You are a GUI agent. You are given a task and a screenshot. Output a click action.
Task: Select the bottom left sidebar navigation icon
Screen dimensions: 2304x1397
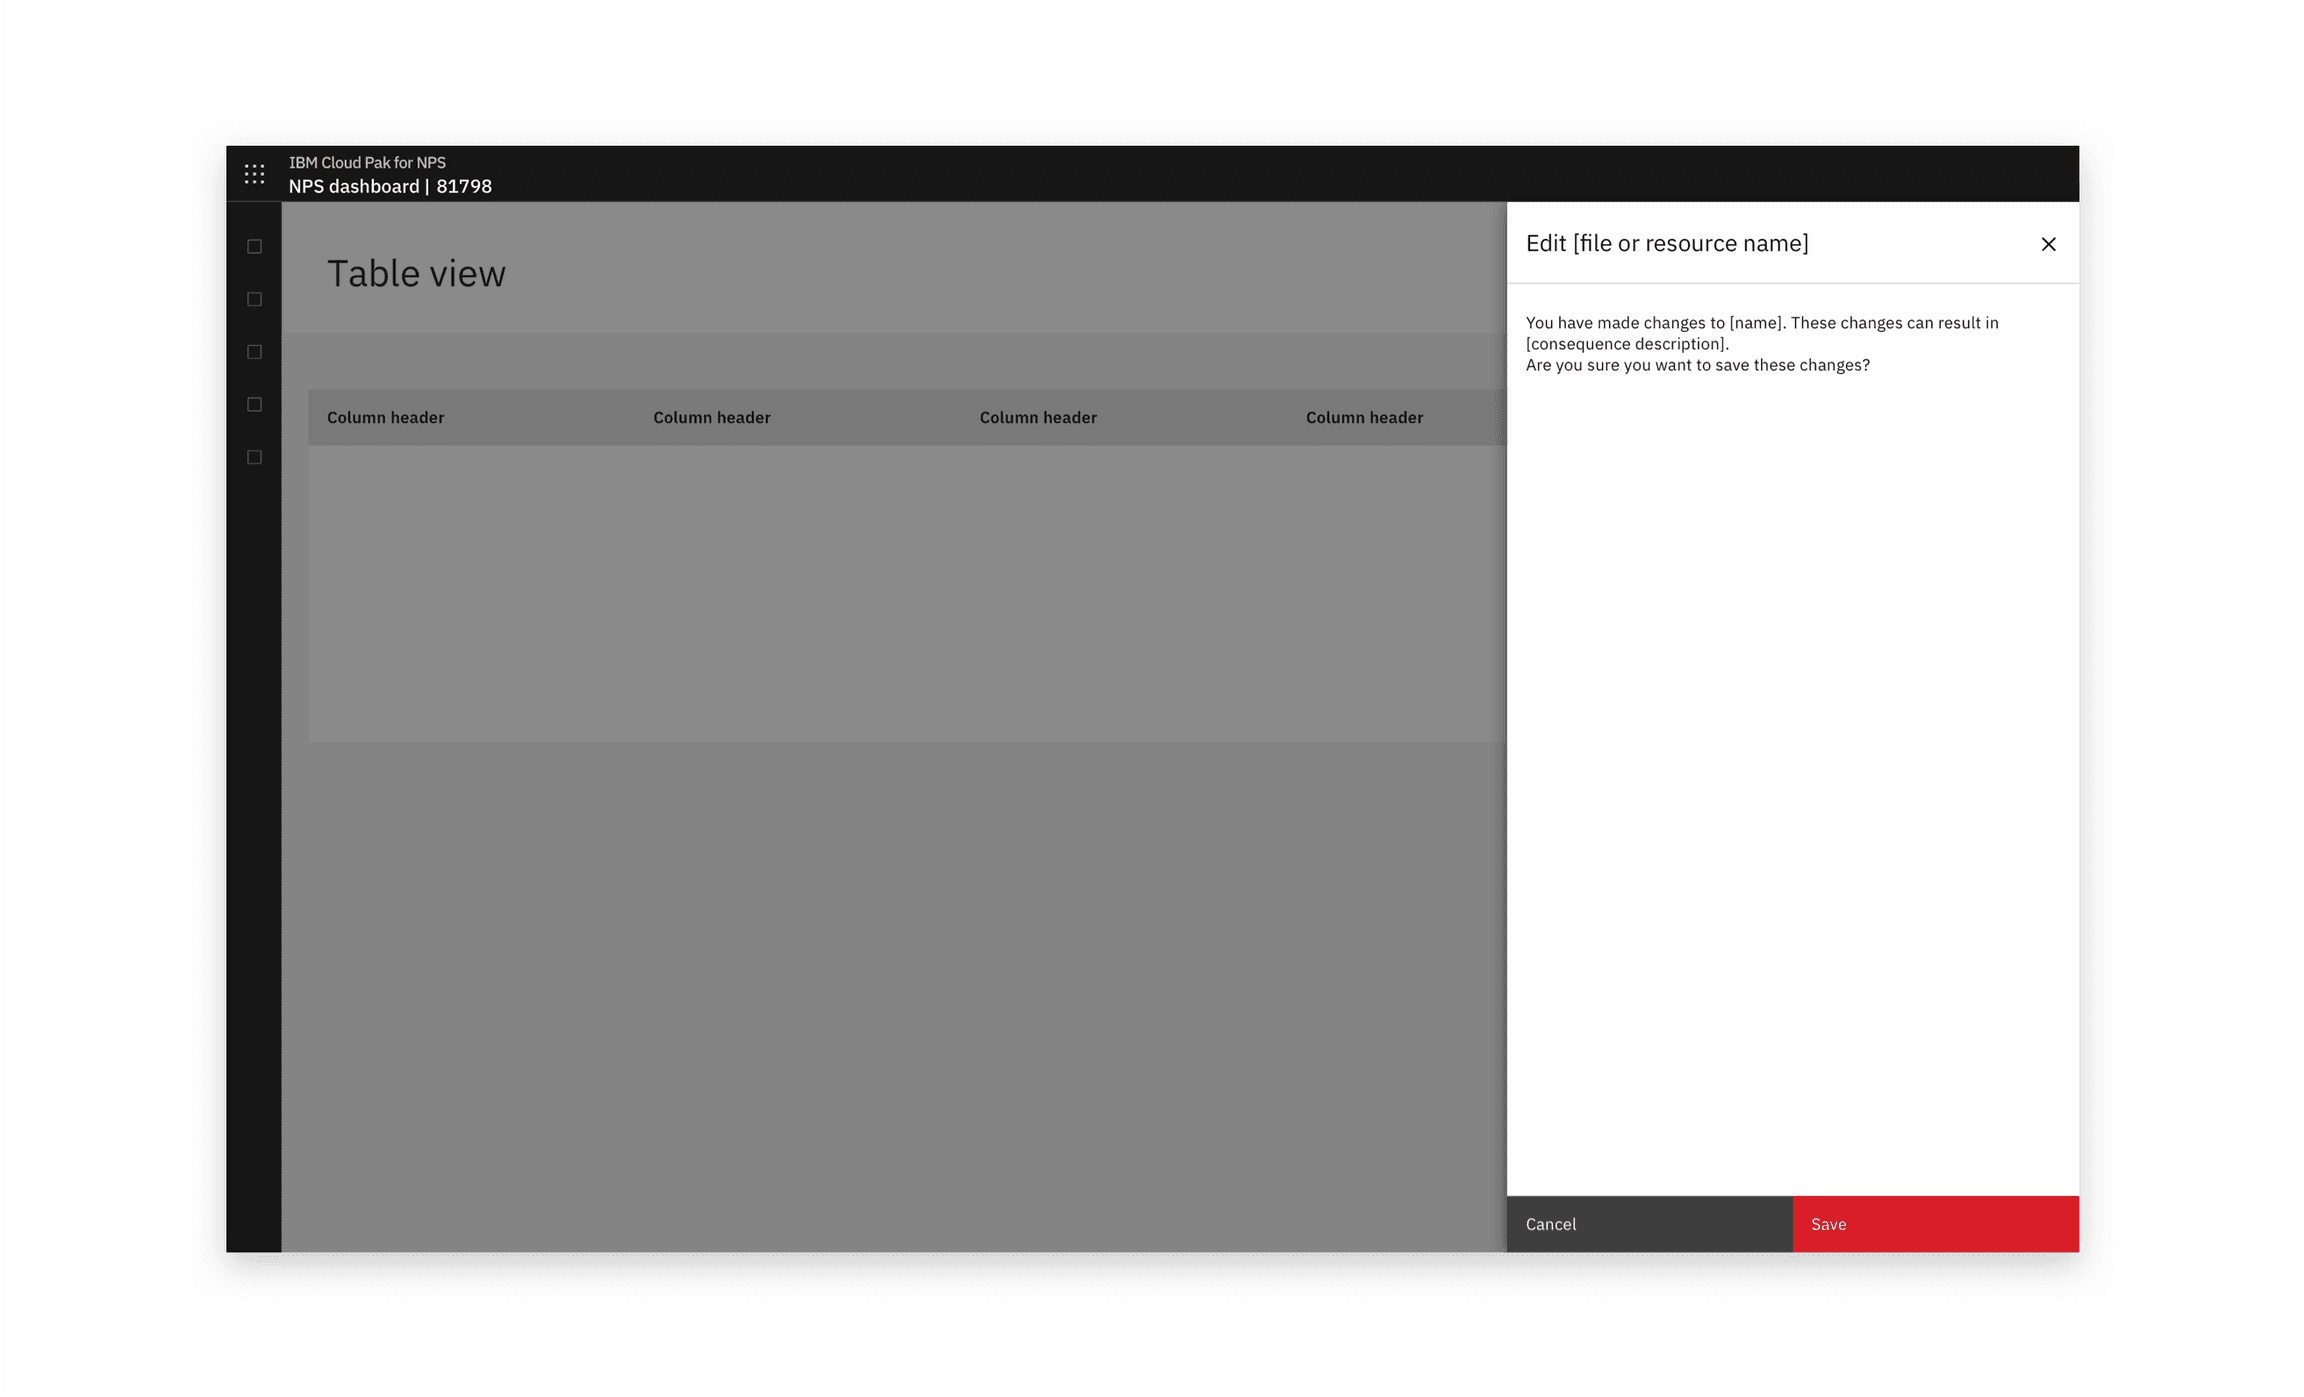254,457
